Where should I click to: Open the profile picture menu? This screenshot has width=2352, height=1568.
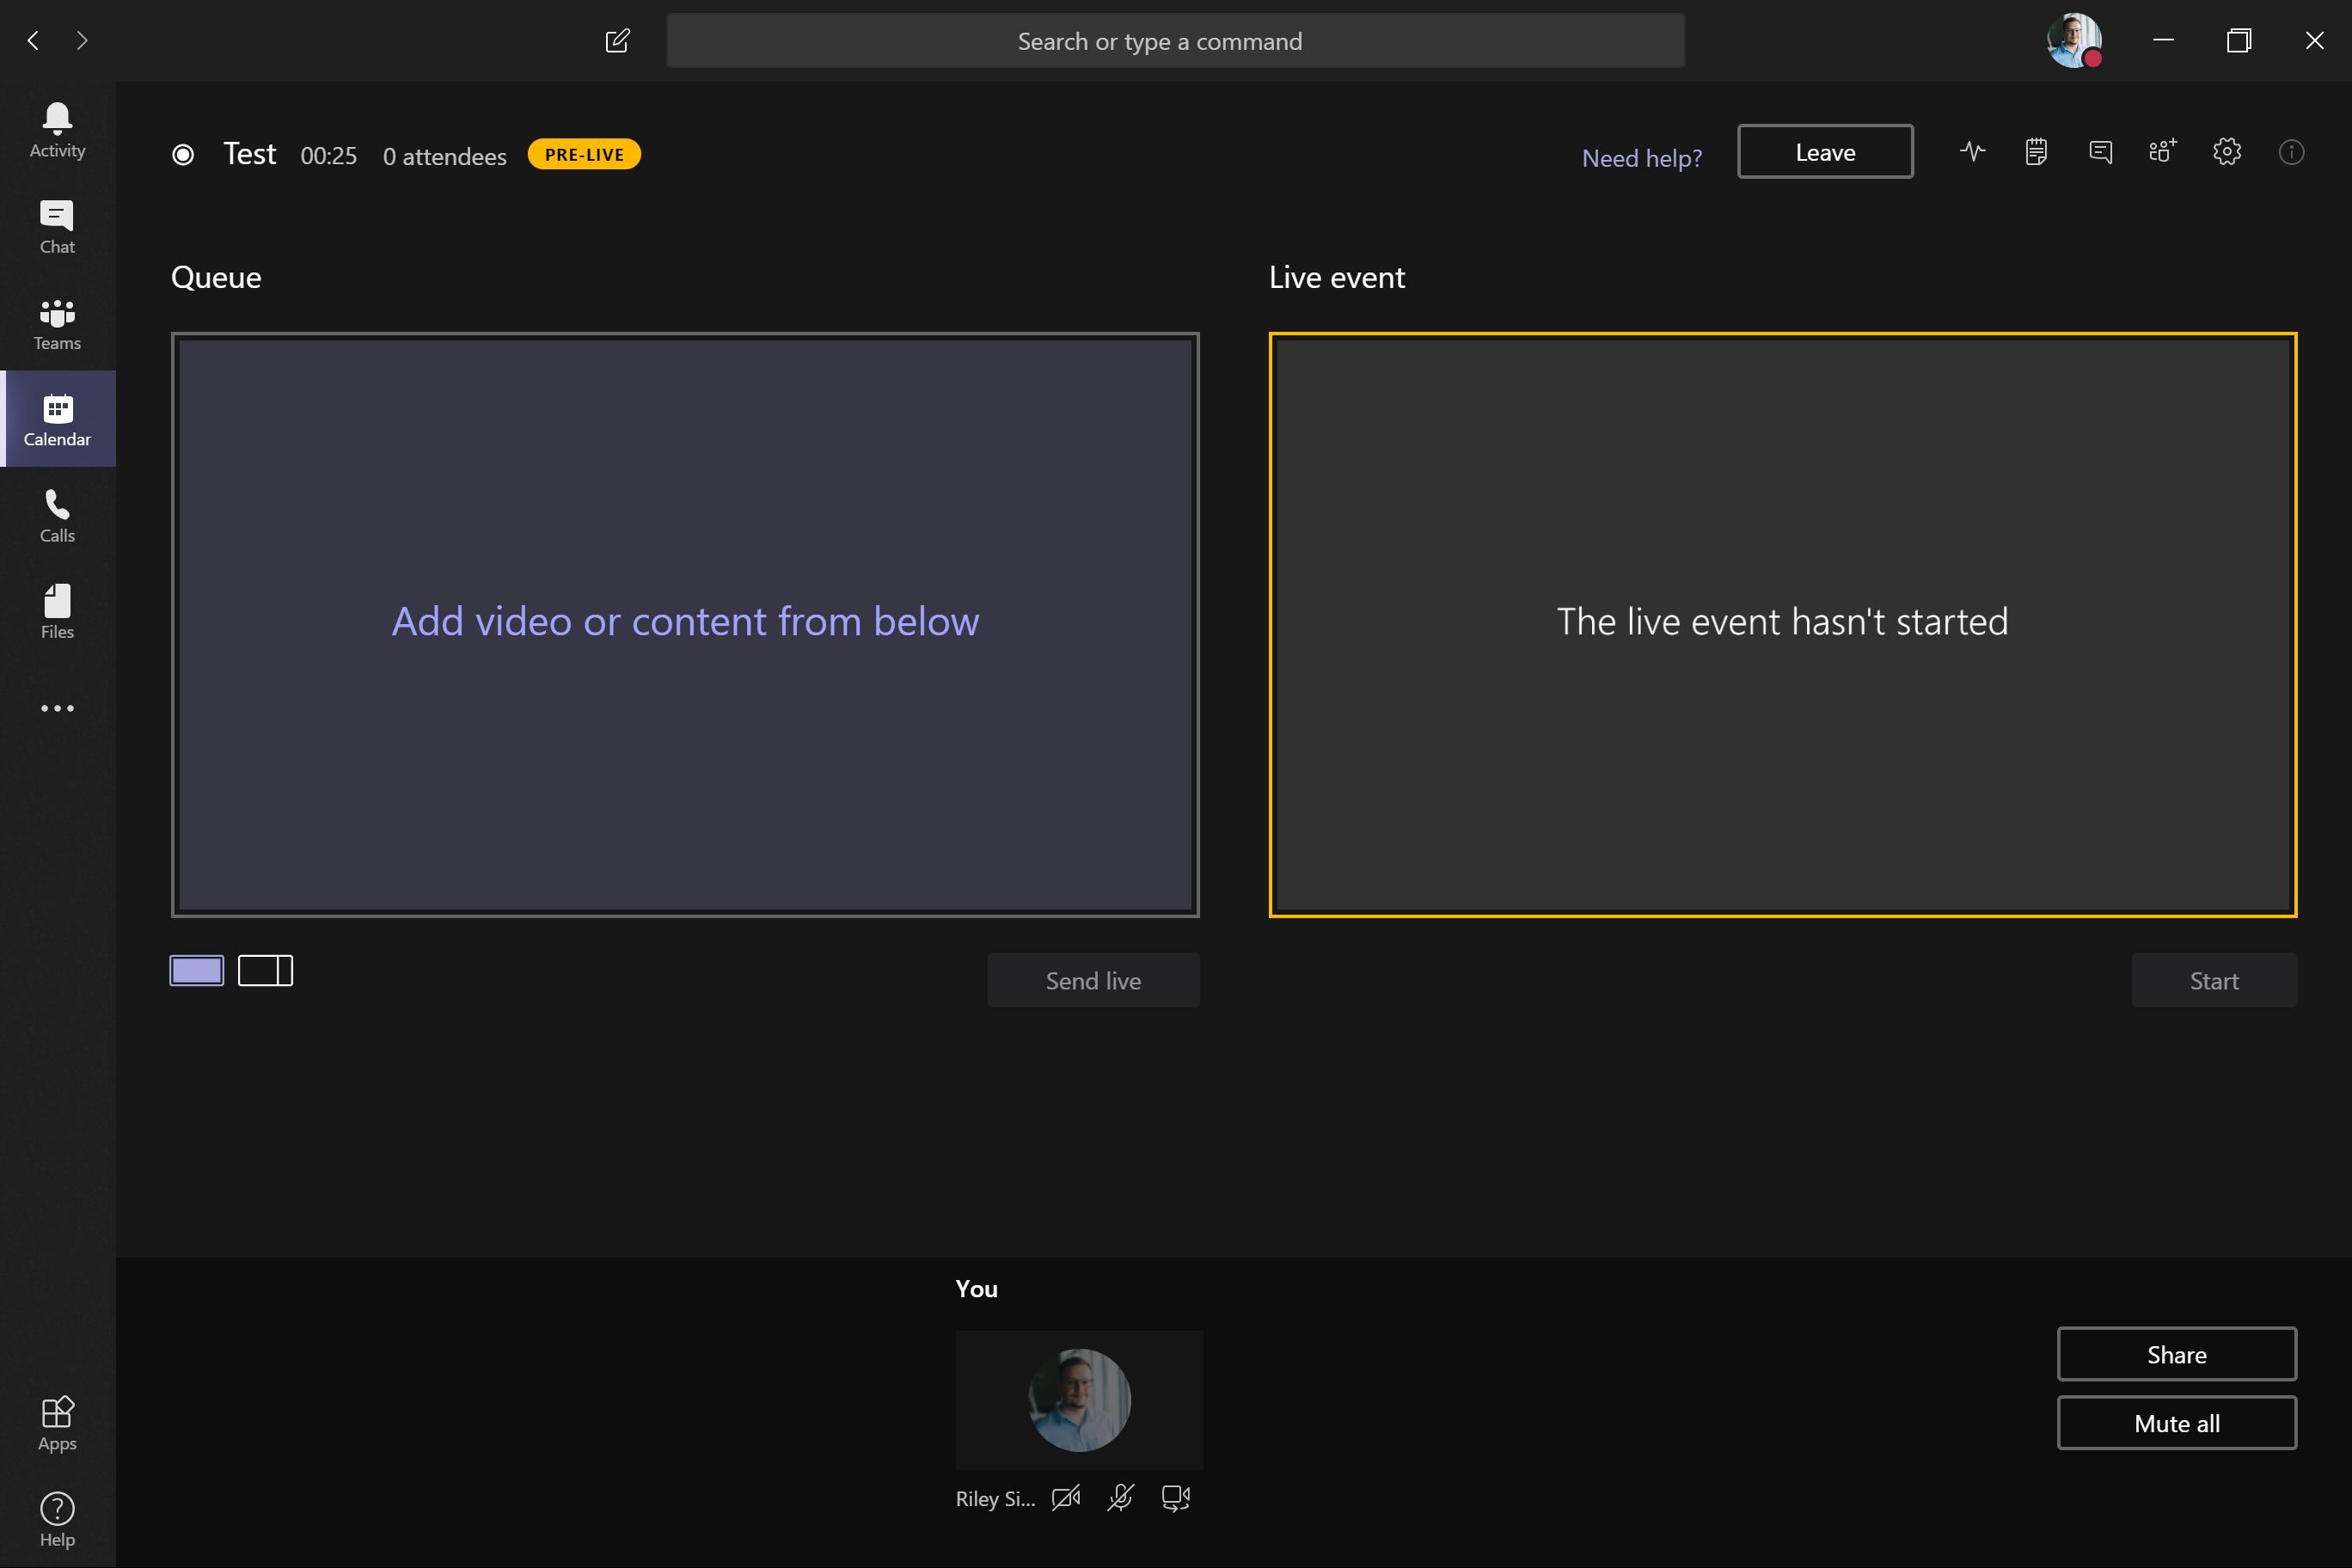2073,41
